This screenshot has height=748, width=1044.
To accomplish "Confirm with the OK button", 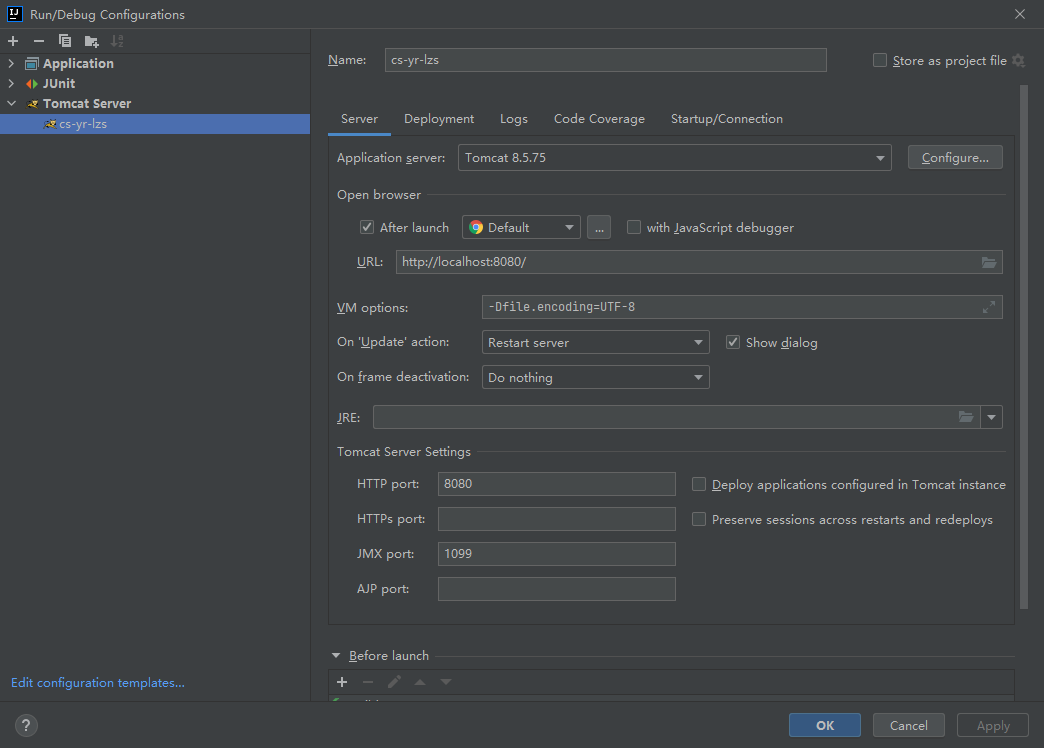I will [x=824, y=725].
